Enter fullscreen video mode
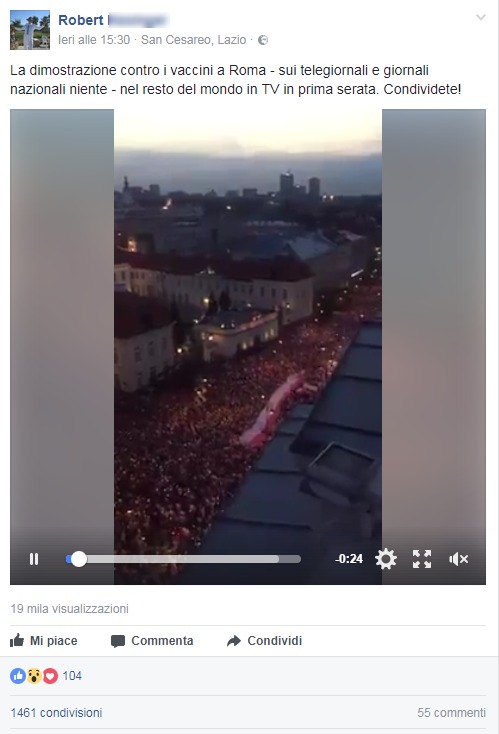This screenshot has height=734, width=499. coord(422,559)
